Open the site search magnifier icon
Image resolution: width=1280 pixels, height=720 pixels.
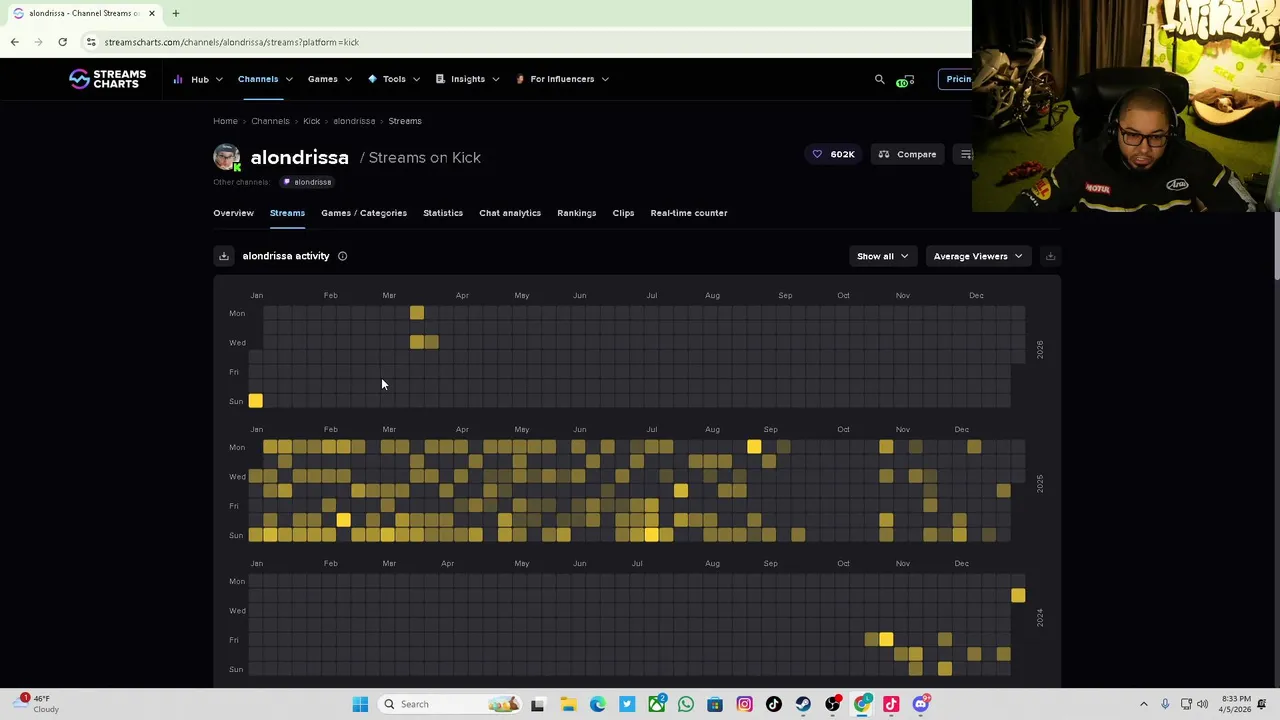880,79
